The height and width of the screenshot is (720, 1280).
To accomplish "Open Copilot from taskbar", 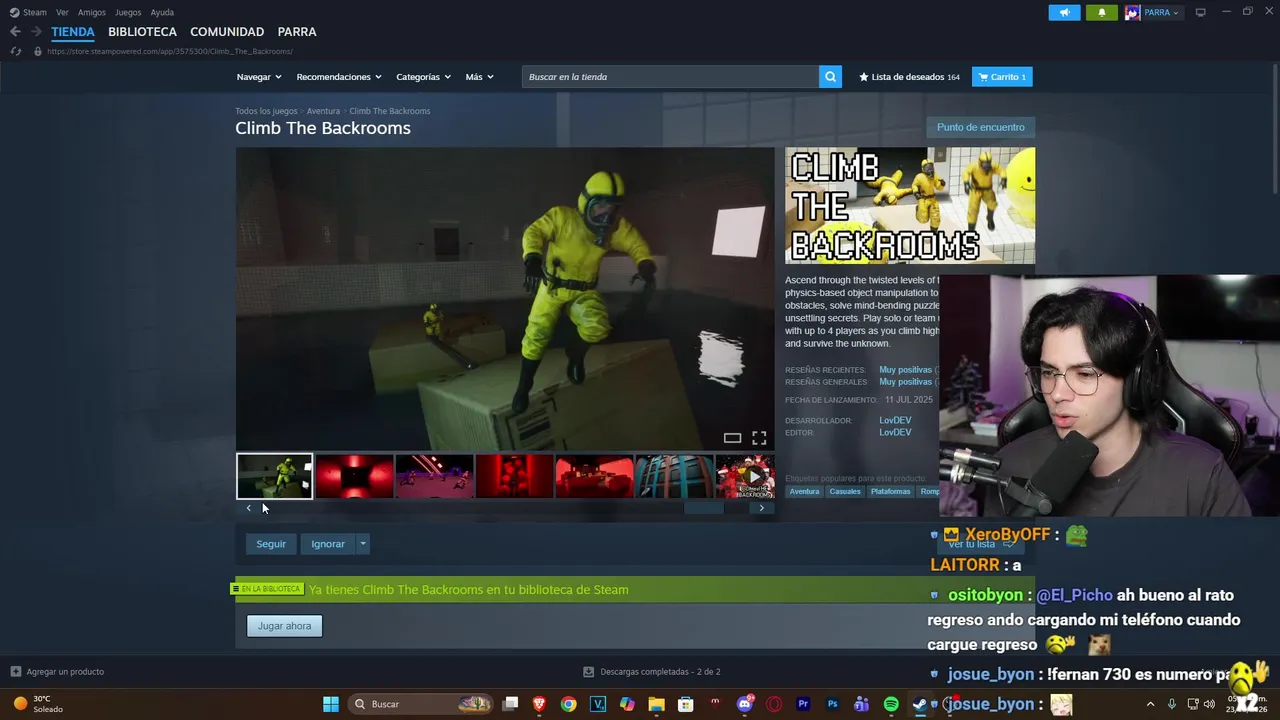I will click(x=627, y=704).
